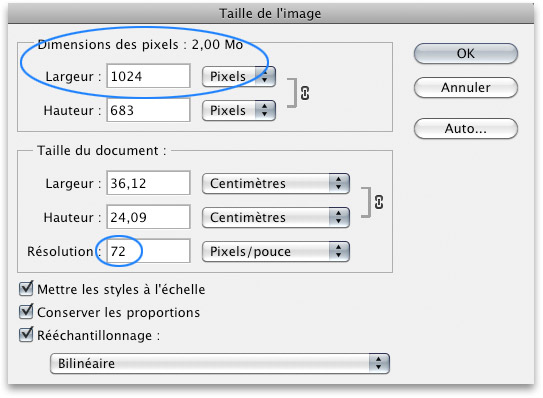
Task: Click the document size chain link icon
Action: 379,202
